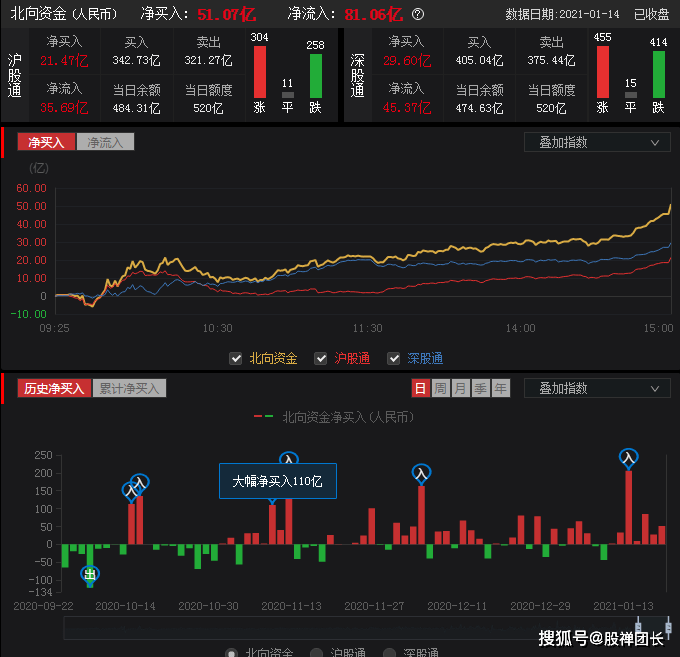Switch to the 净流入 tab

pyautogui.click(x=105, y=142)
